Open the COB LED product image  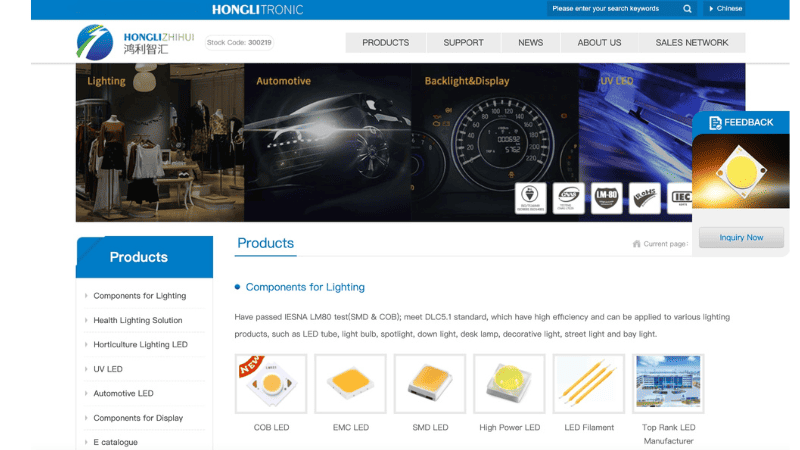[271, 384]
